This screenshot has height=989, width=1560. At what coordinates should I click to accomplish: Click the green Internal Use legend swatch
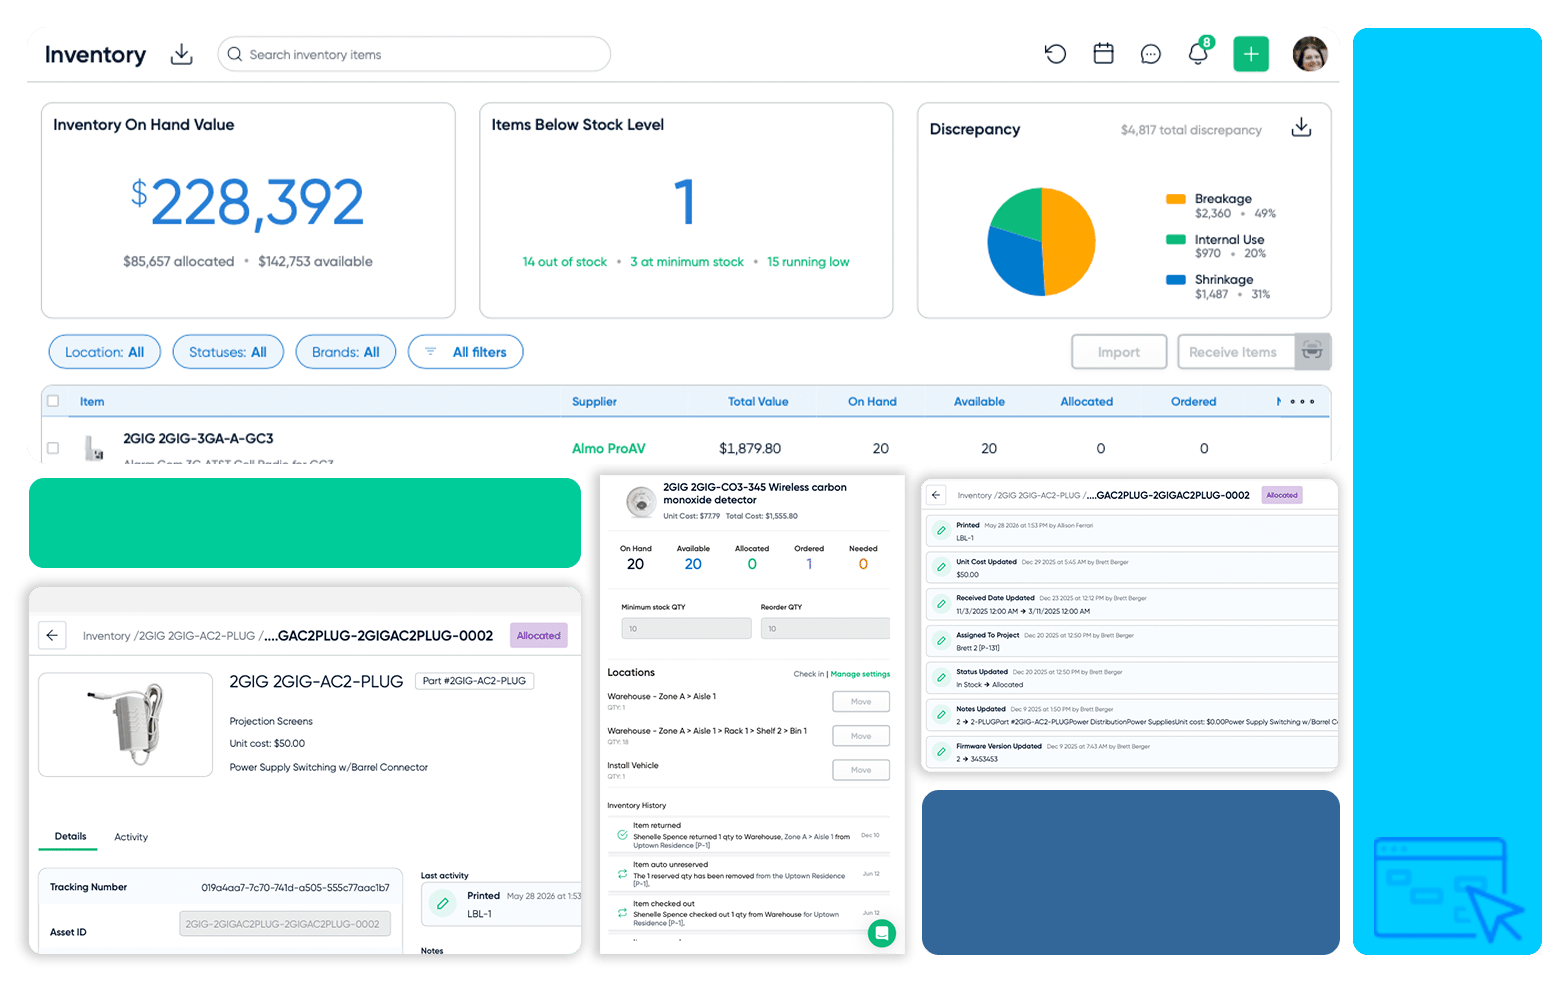tap(1176, 239)
